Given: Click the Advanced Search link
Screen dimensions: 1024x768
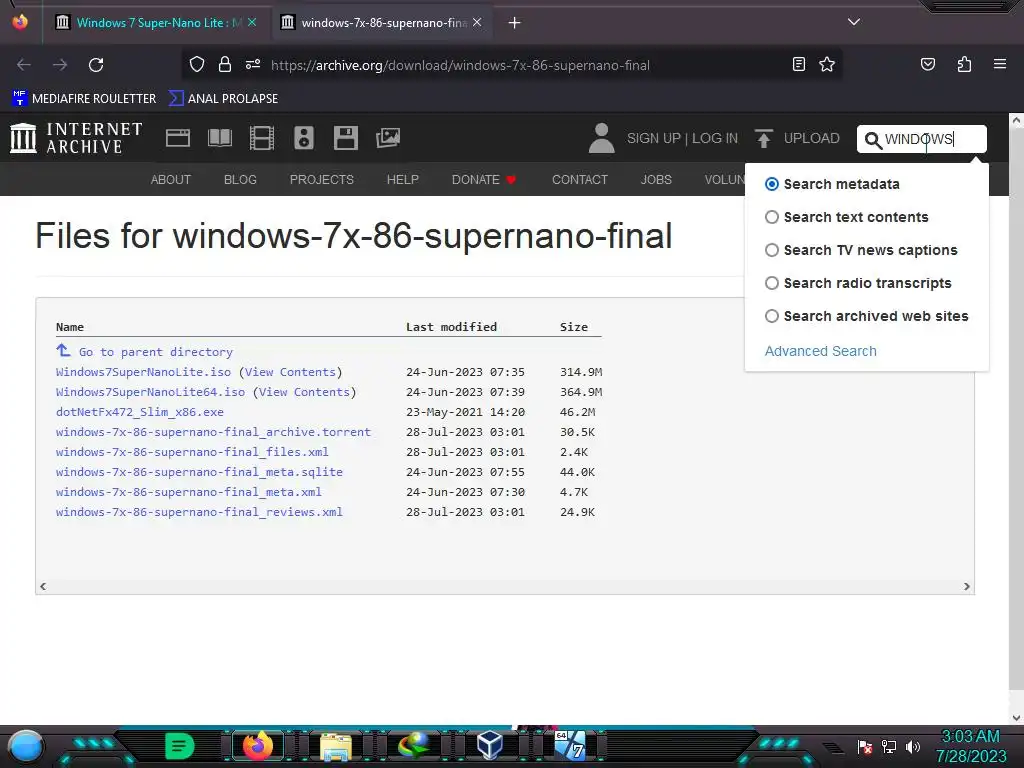Looking at the screenshot, I should click(820, 351).
